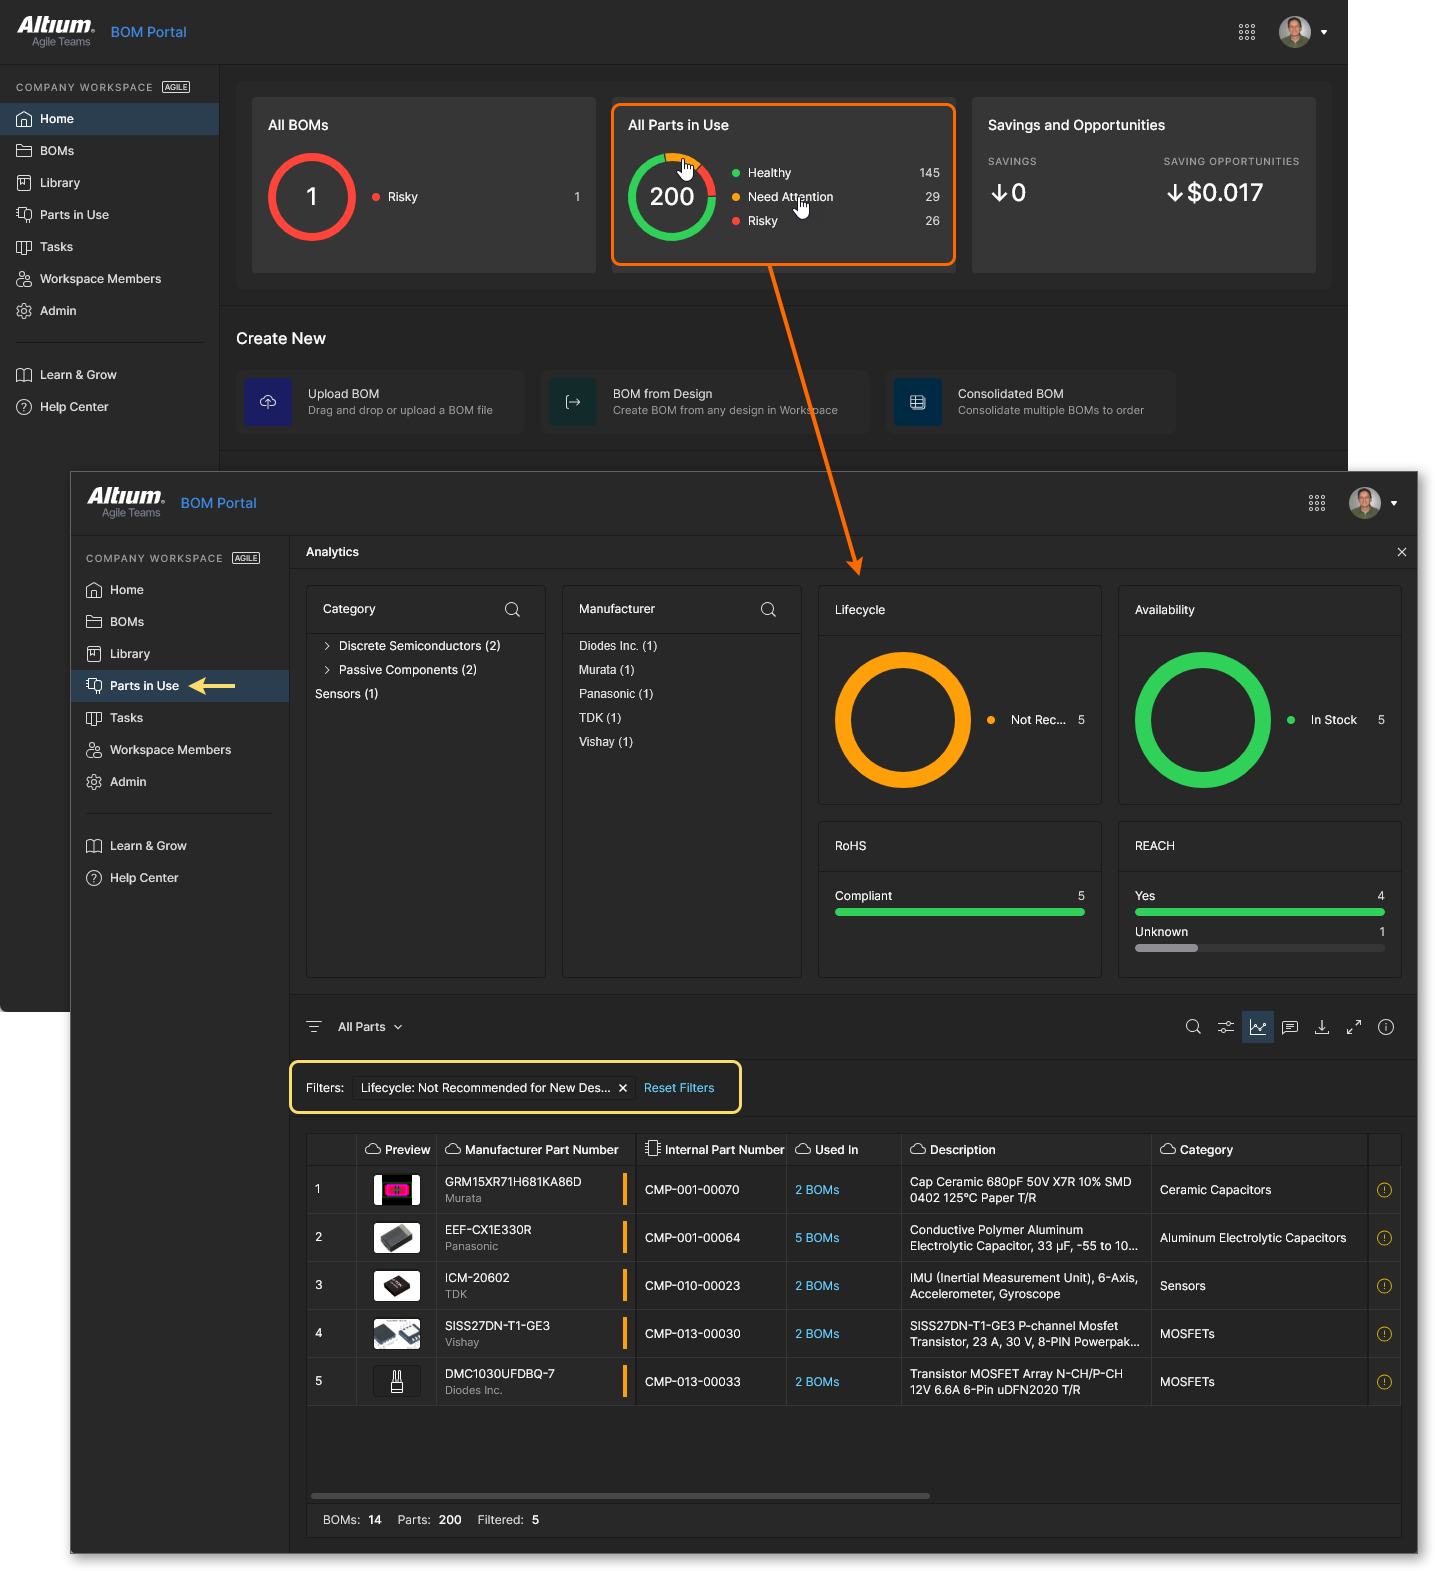The width and height of the screenshot is (1435, 1571).
Task: Click the download export icon
Action: point(1322,1027)
